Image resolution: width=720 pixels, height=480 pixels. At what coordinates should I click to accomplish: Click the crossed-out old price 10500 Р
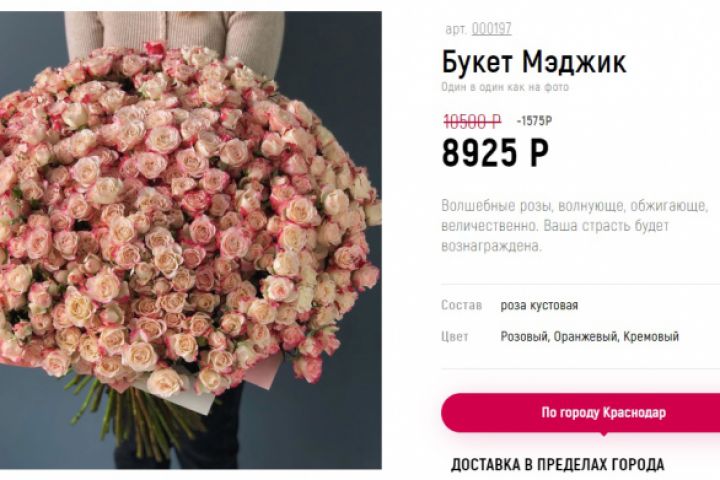[x=472, y=121]
